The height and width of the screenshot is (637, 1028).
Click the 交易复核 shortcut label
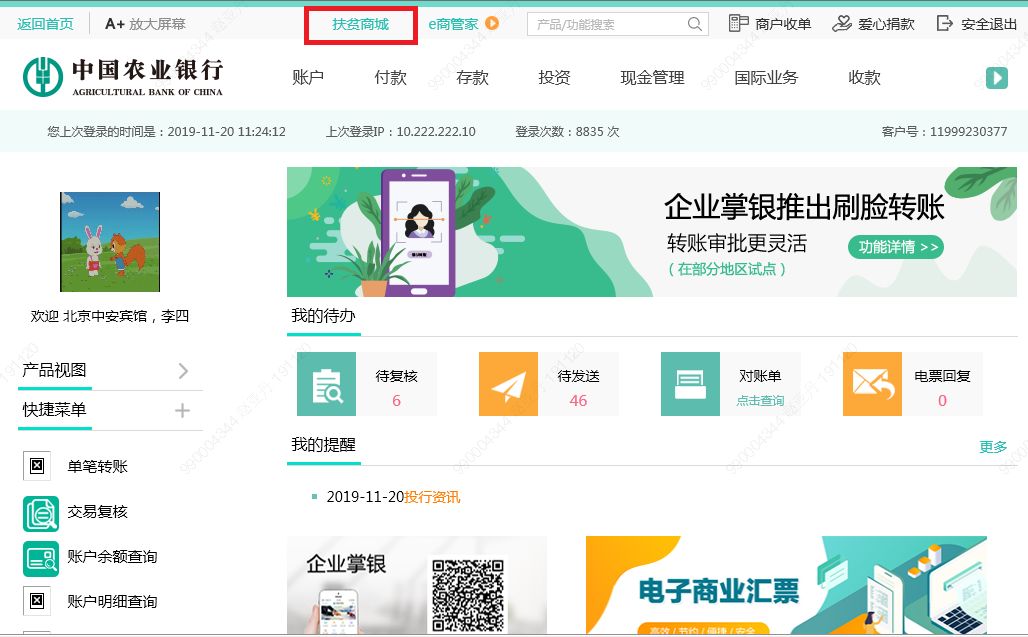[97, 512]
